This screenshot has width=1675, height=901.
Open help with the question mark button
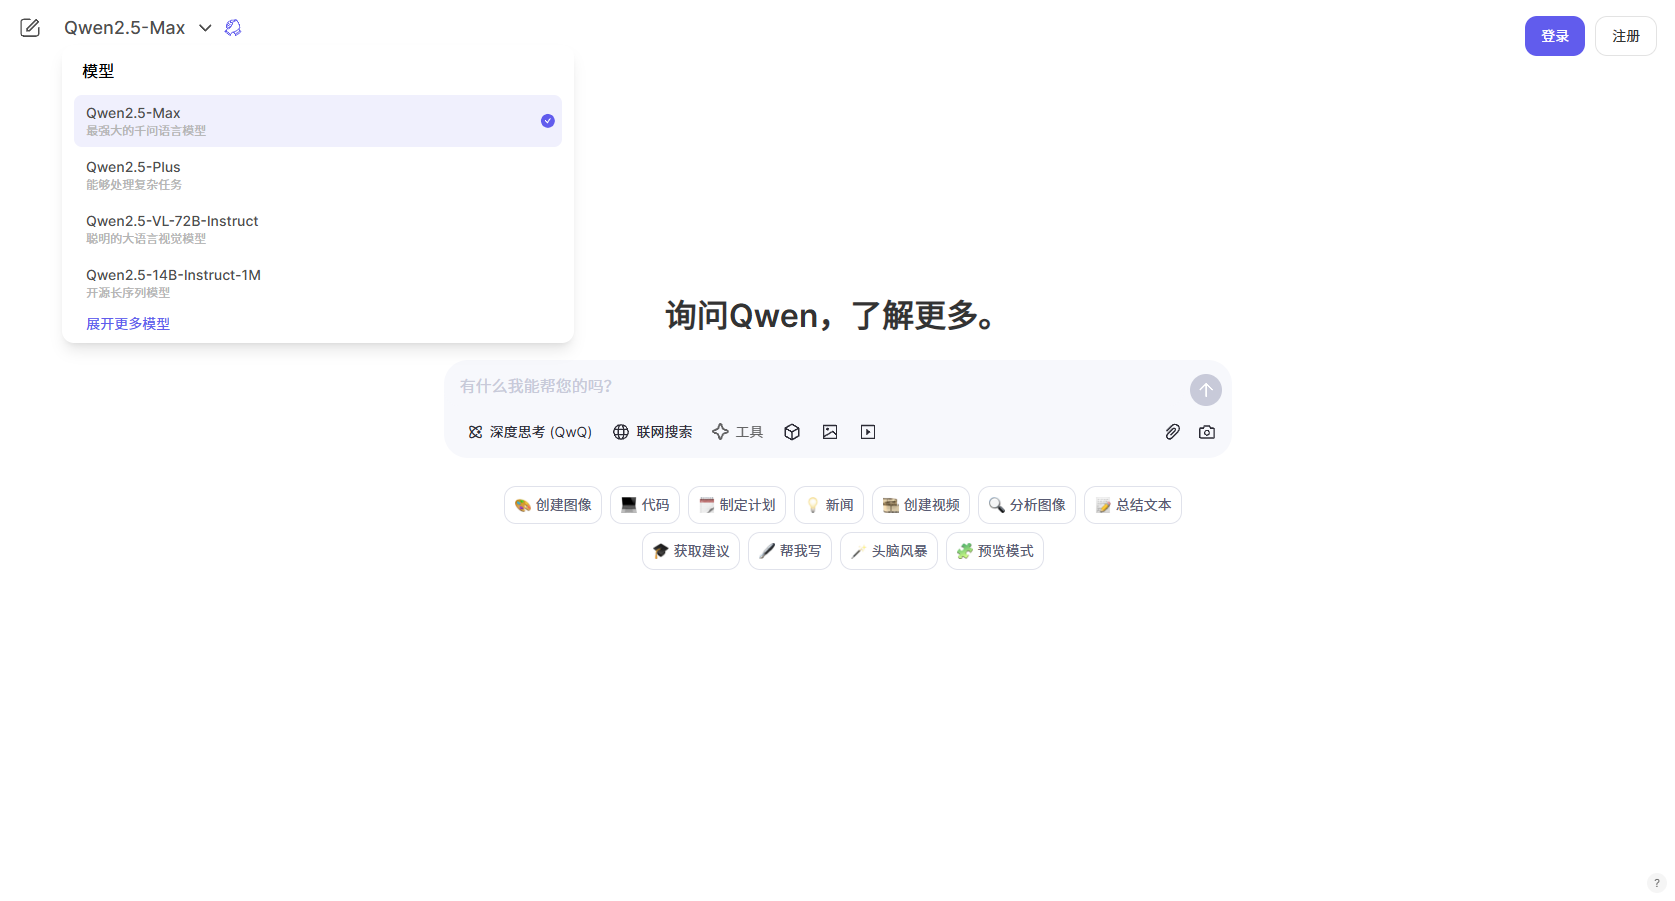click(x=1657, y=883)
